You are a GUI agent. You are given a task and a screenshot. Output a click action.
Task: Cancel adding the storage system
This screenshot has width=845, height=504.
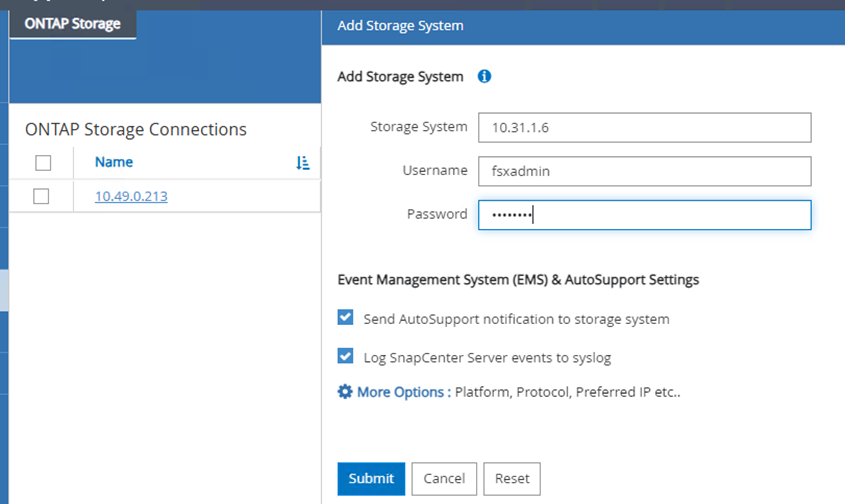pyautogui.click(x=444, y=478)
